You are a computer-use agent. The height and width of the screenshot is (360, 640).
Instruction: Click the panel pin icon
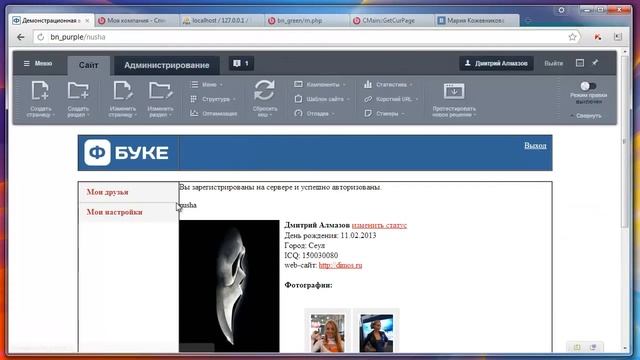coord(596,62)
